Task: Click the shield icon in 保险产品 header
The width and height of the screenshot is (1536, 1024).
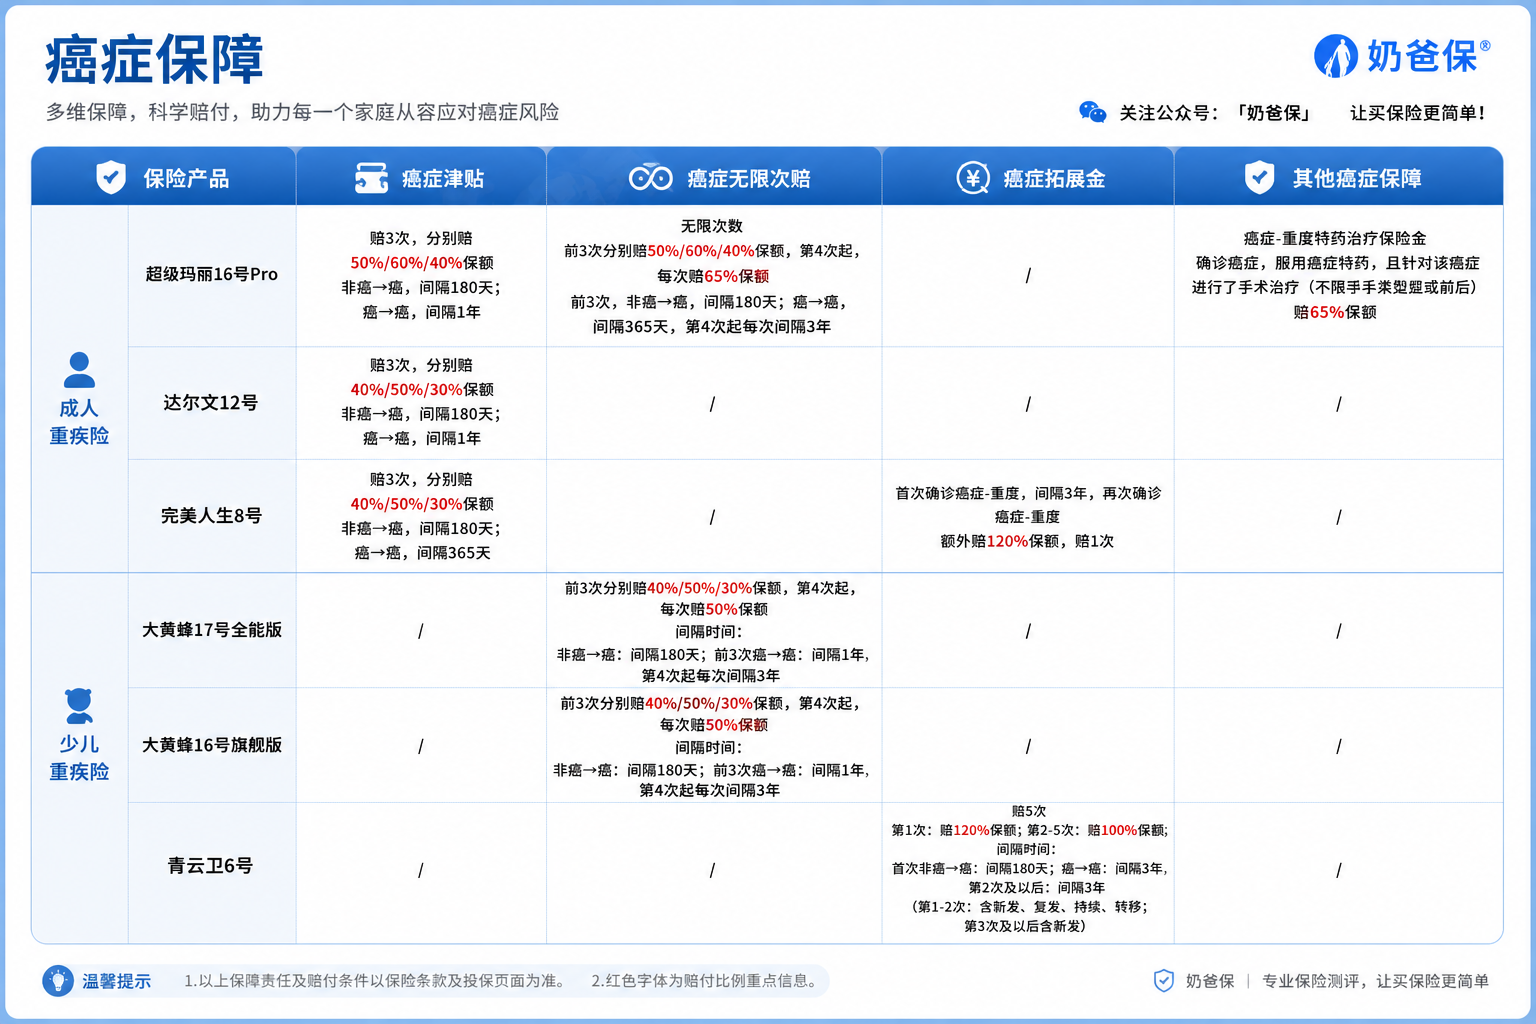Action: [111, 178]
